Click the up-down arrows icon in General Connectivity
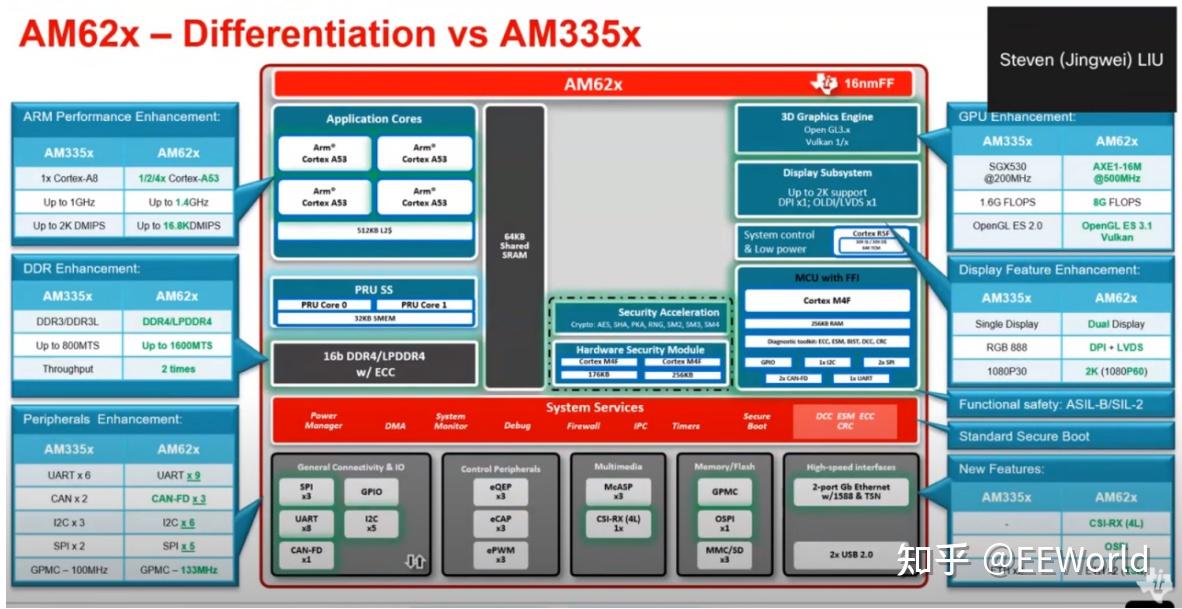This screenshot has width=1182, height=609. click(x=414, y=561)
